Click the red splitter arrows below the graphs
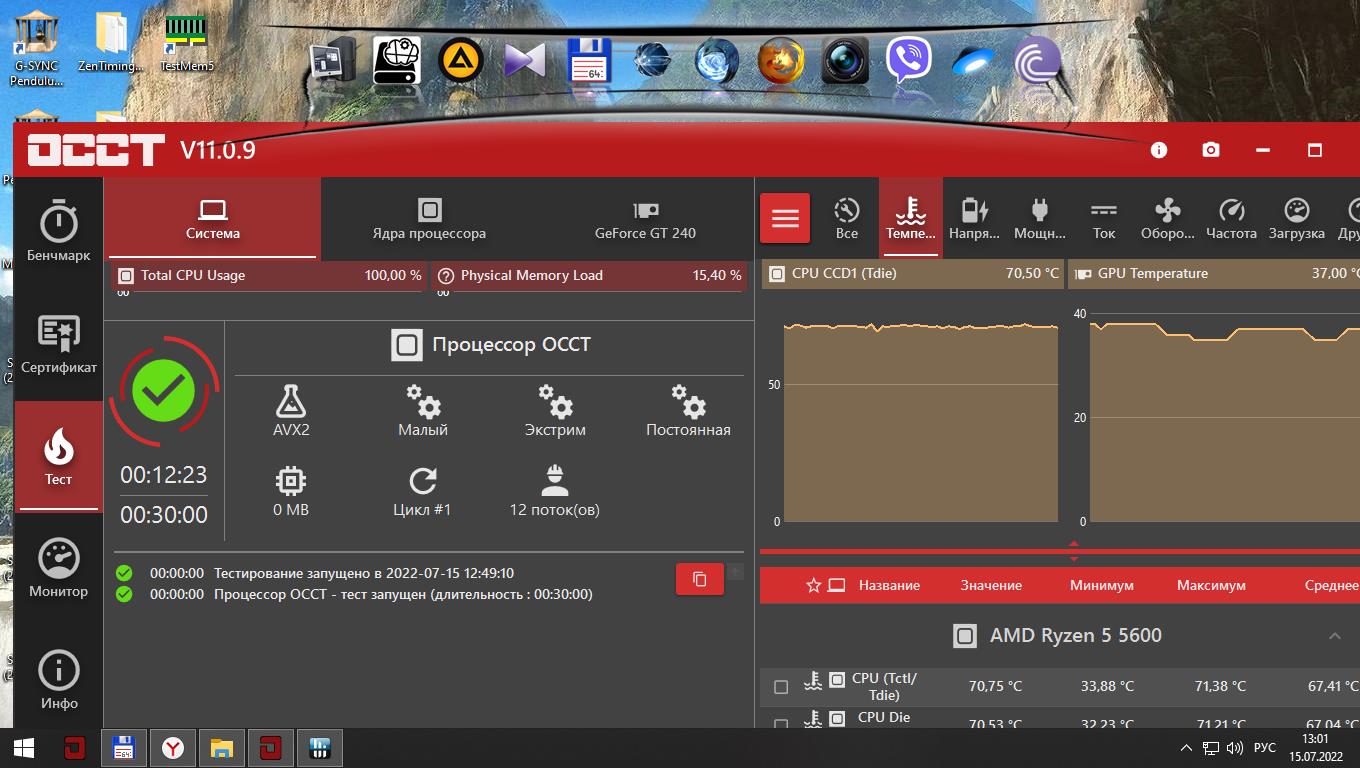The height and width of the screenshot is (768, 1360). pos(1074,552)
